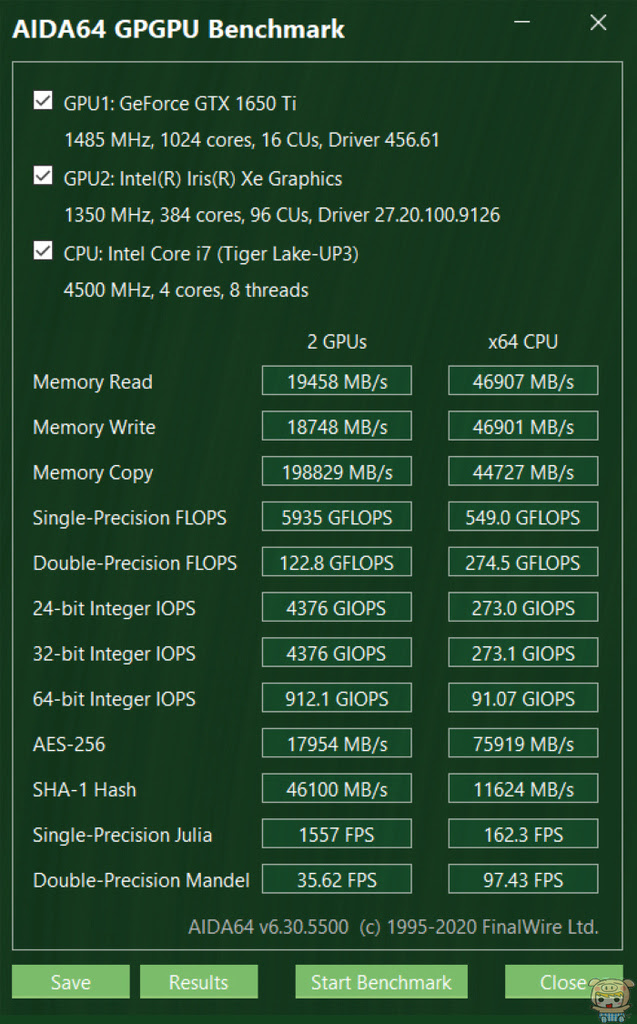This screenshot has height=1024, width=637.
Task: Click the CPU Double-Precision Mandel FPS box
Action: 523,880
